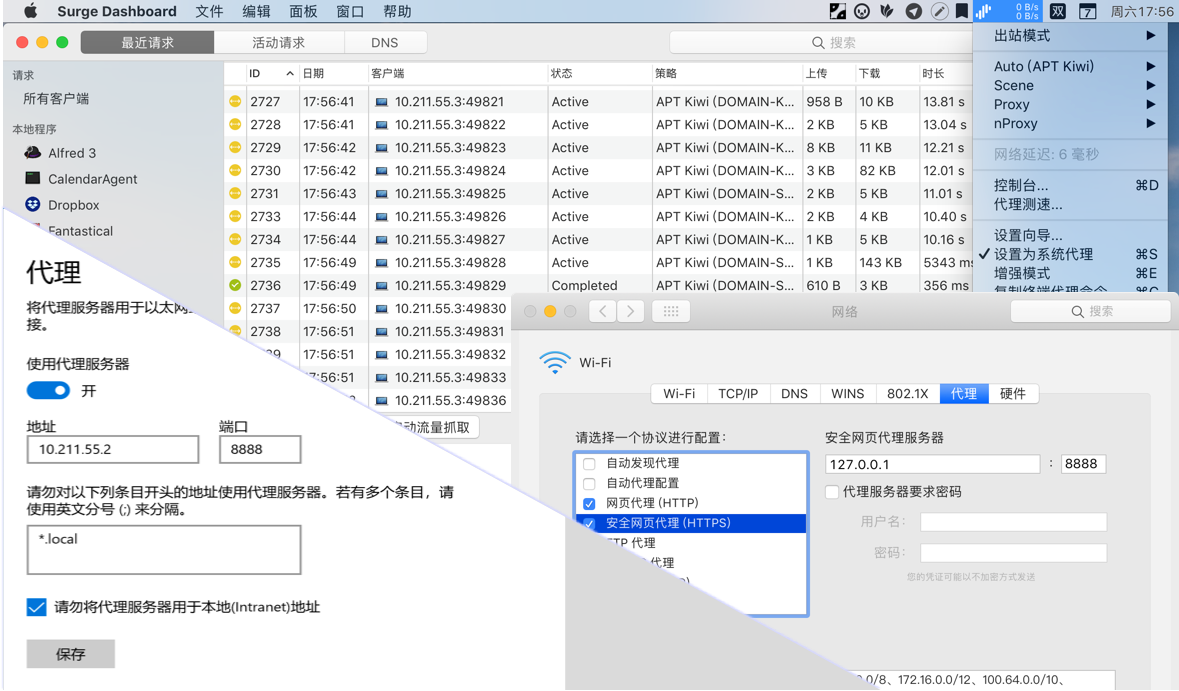Click the back arrow in Network window
This screenshot has height=691, width=1179.
coord(602,311)
